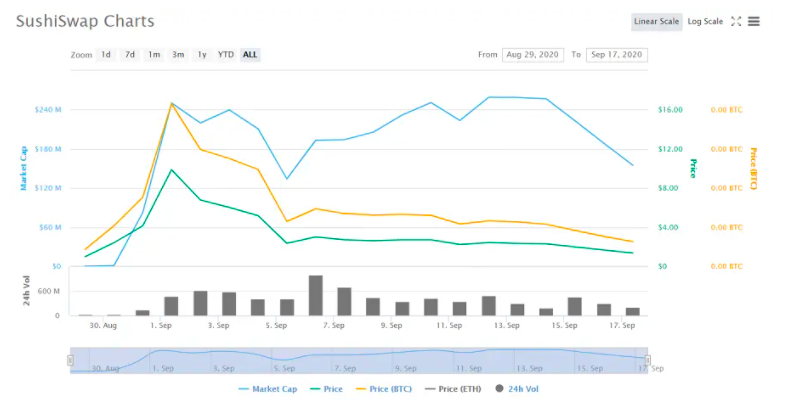Click the rotated Price (BTC) axis title
This screenshot has width=798, height=400.
(753, 168)
